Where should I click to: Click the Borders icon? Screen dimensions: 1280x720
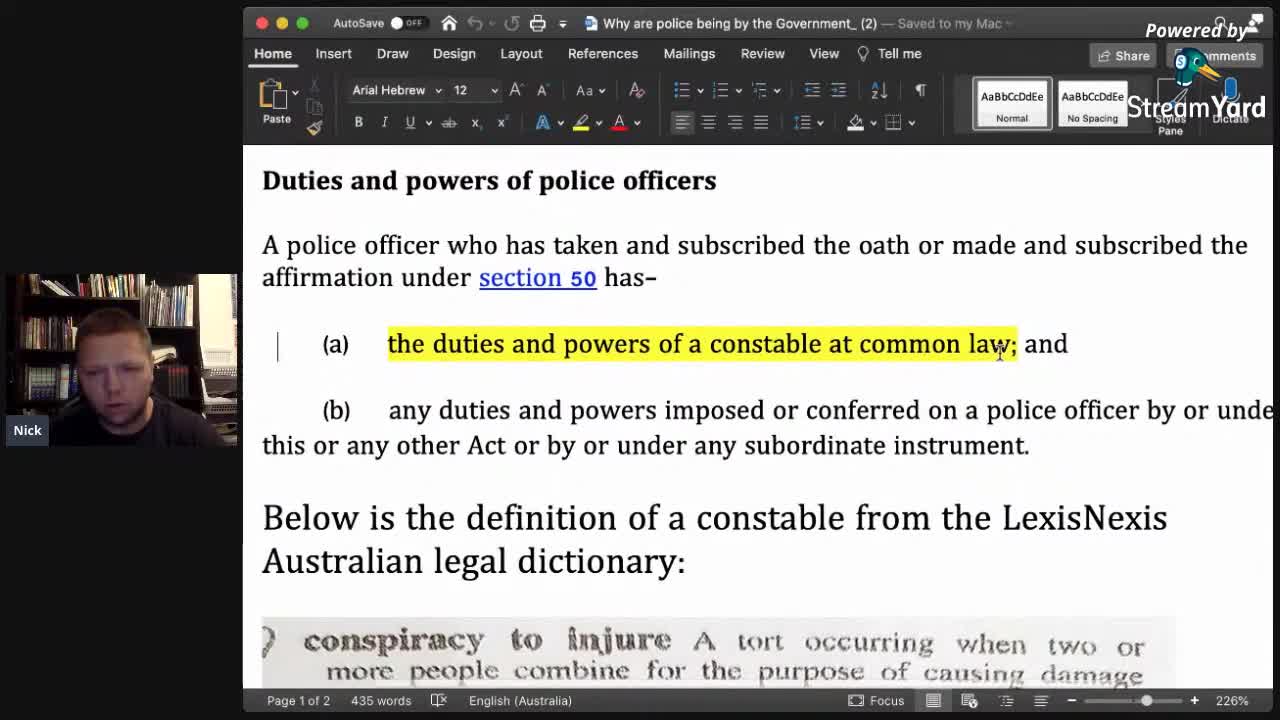(893, 122)
